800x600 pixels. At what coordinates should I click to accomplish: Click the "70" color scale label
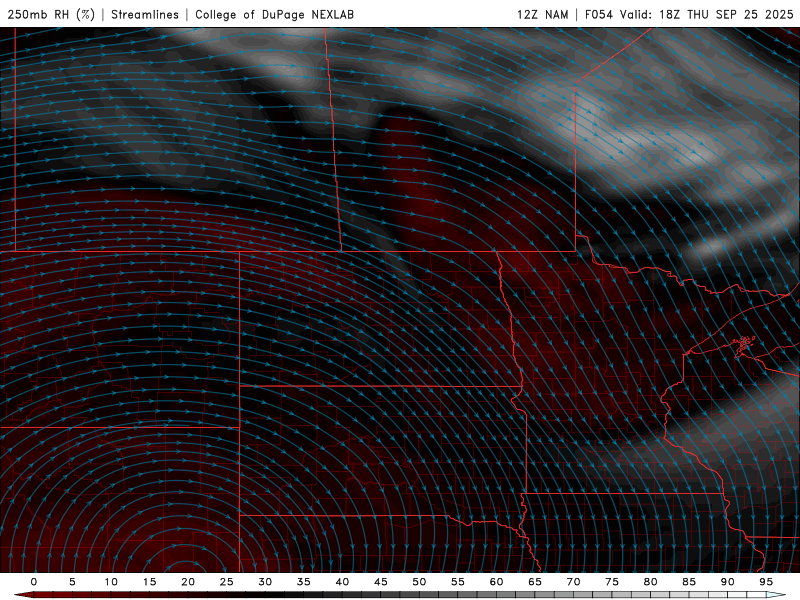573,582
